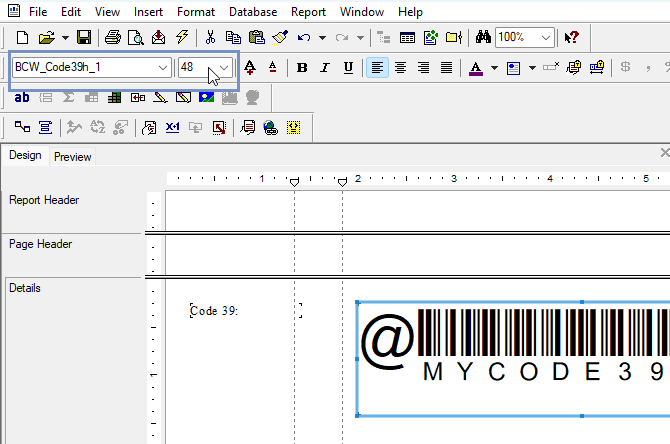Open the font size 48 dropdown
670x444 pixels.
(x=224, y=68)
